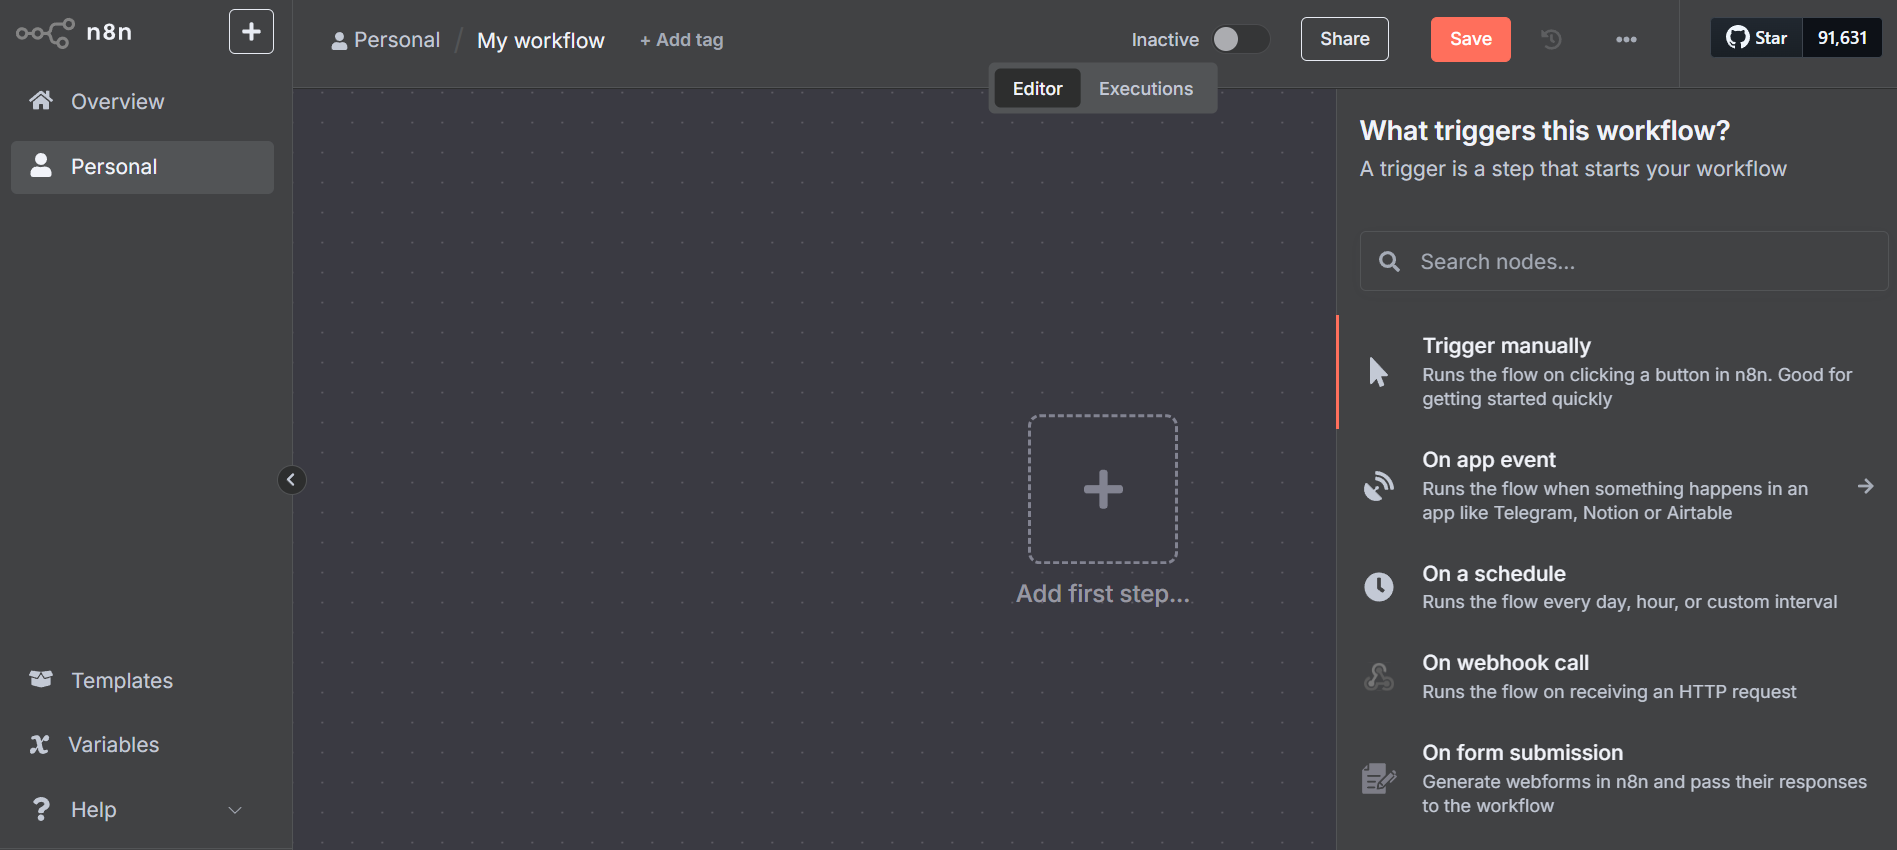1897x850 pixels.
Task: Click the n8n logo icon
Action: coord(45,33)
